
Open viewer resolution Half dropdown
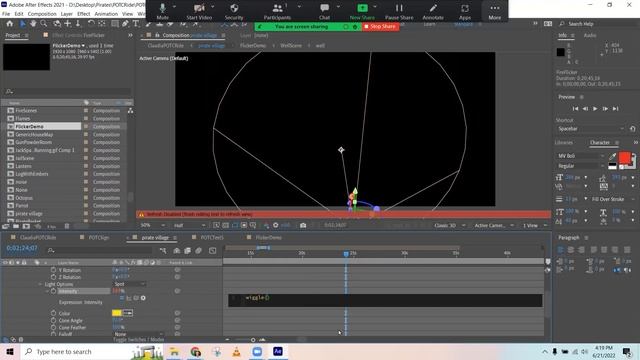[x=189, y=225]
